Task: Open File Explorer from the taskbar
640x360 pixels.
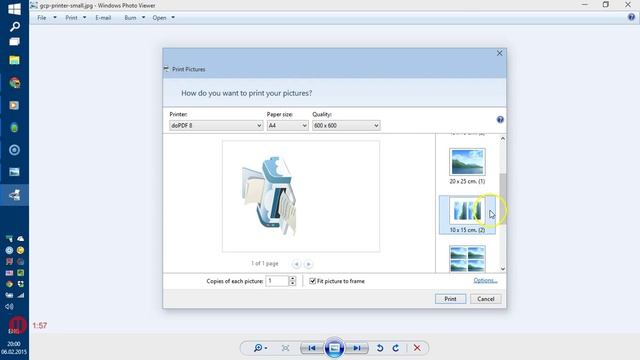Action: 14,60
